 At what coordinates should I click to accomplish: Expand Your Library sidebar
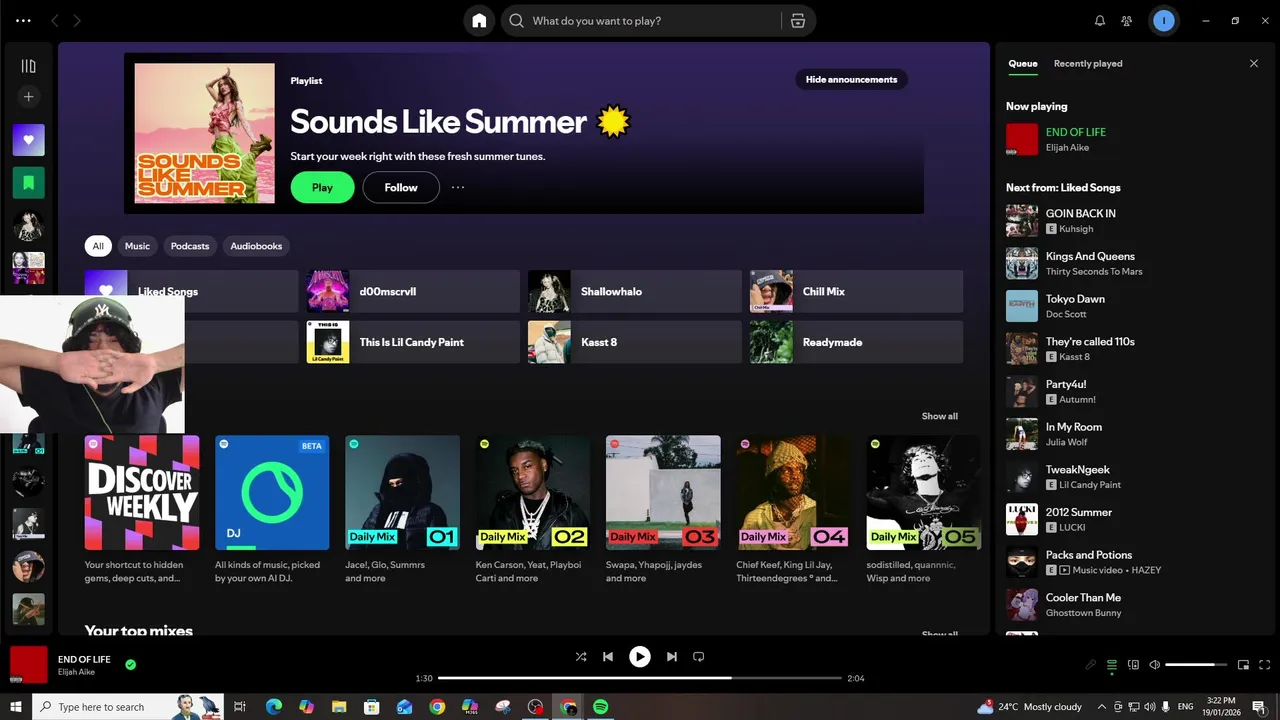tap(28, 66)
